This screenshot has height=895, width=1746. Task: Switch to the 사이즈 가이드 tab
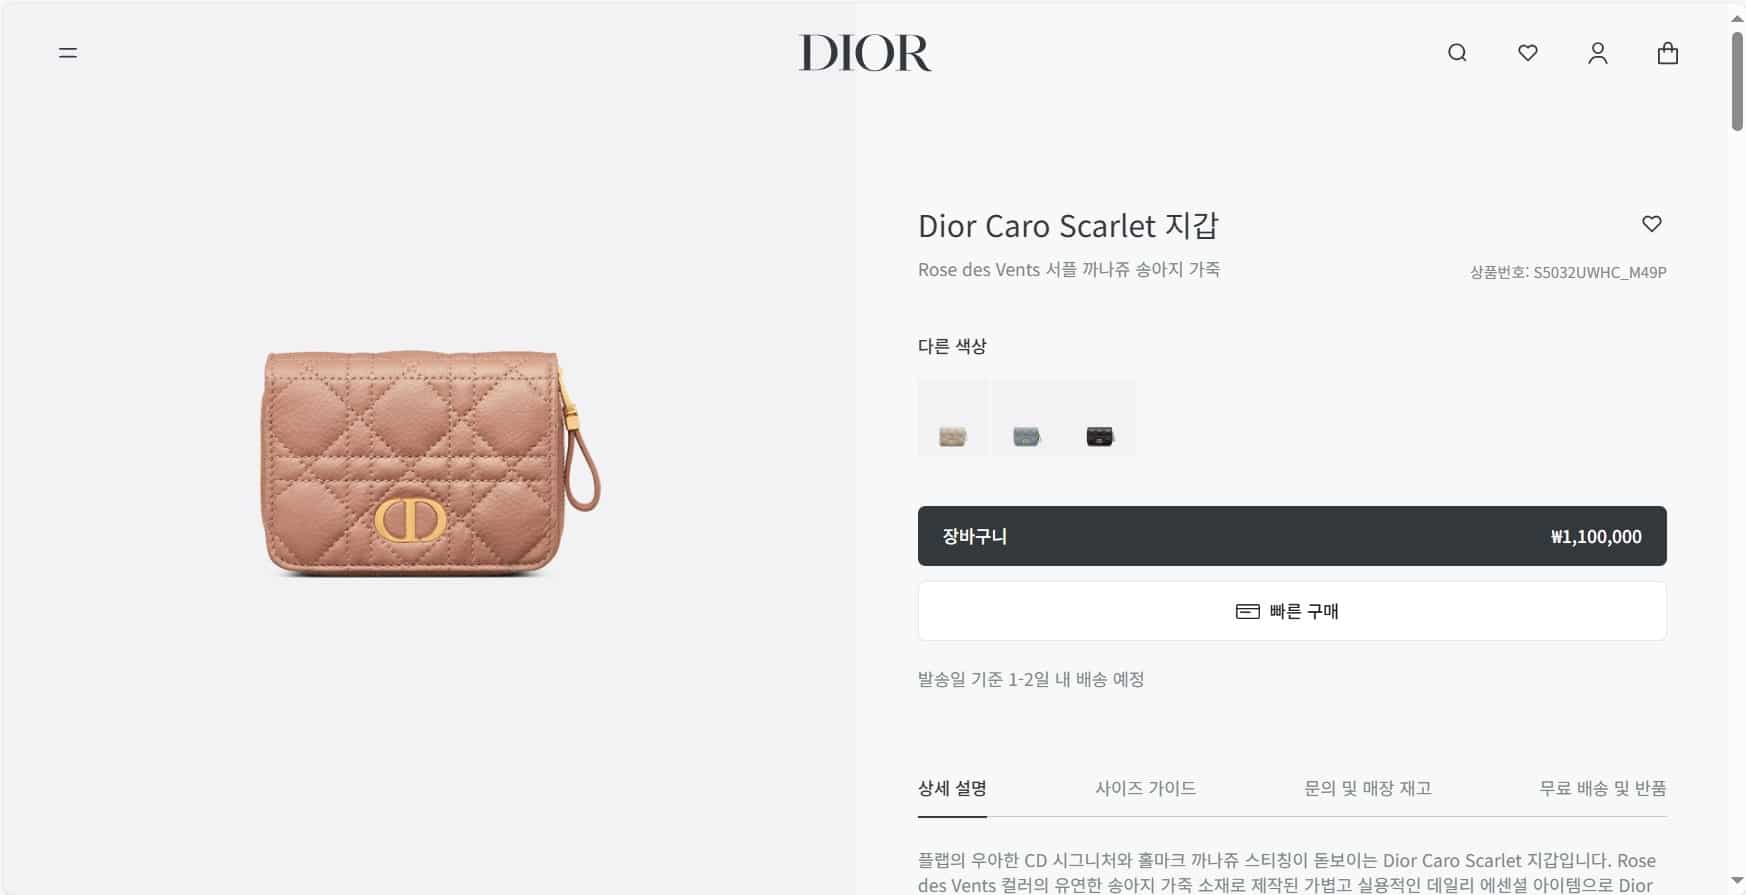click(x=1145, y=788)
